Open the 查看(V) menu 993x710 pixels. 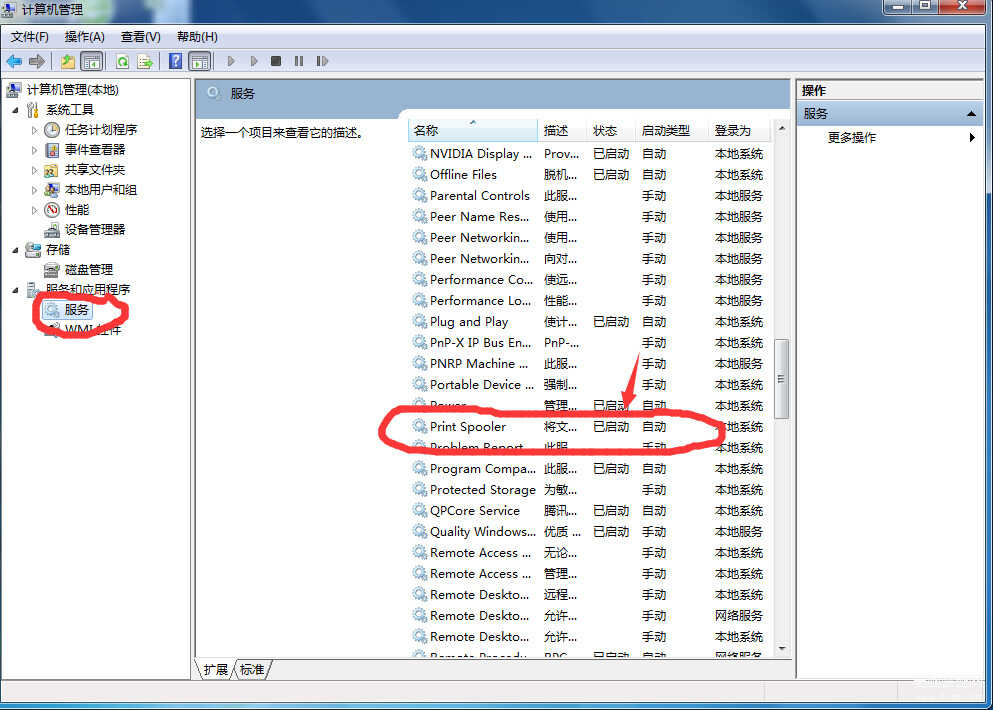(x=141, y=37)
